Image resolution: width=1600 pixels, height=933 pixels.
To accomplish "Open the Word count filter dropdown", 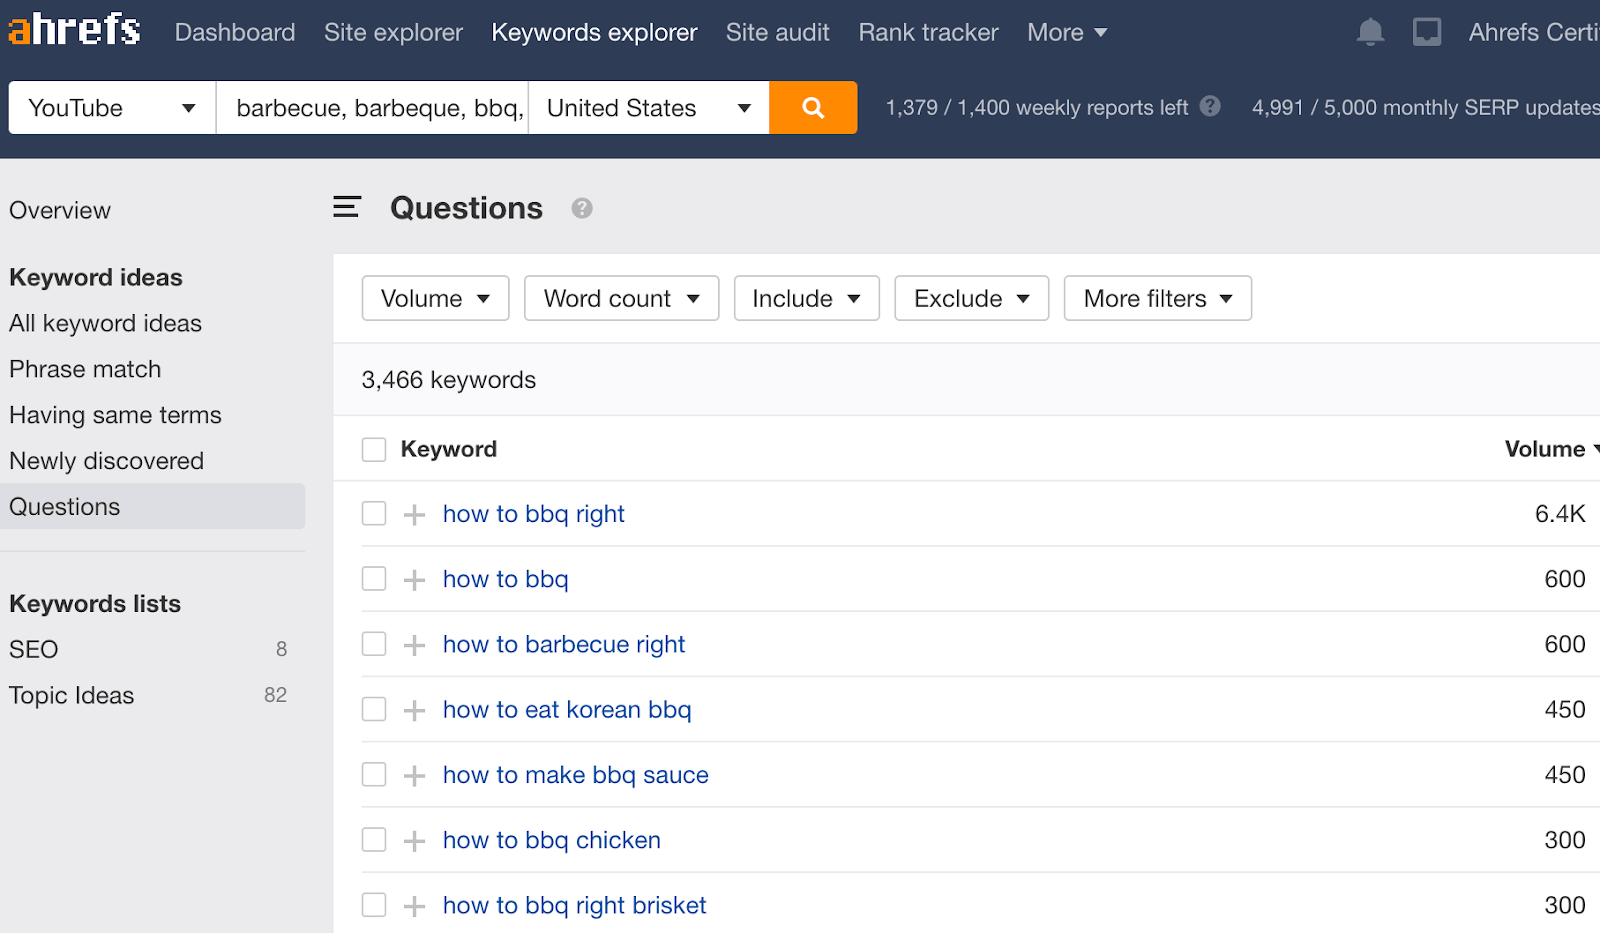I will coord(621,297).
